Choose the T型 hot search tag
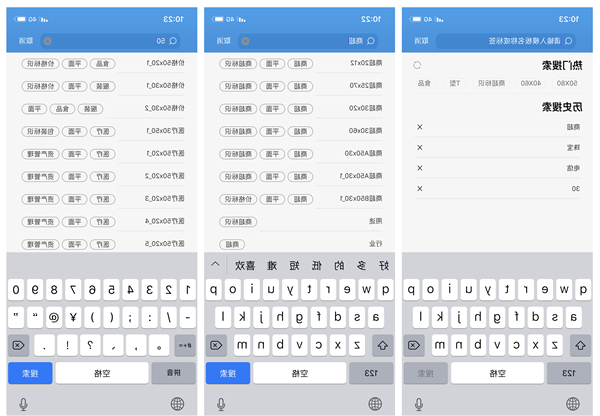This screenshot has width=600, height=416. [x=455, y=83]
